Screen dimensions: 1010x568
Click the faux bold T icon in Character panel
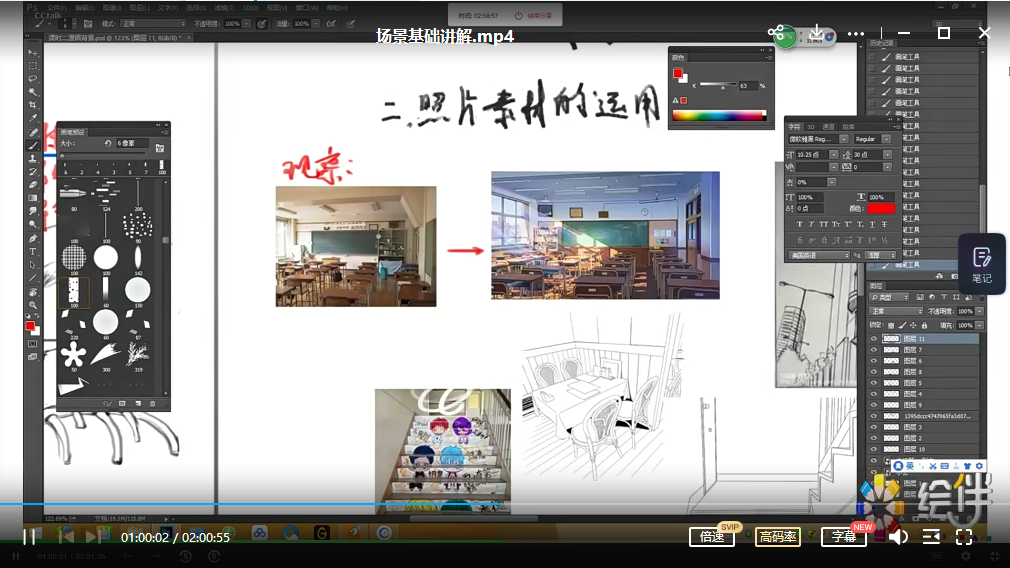[799, 224]
